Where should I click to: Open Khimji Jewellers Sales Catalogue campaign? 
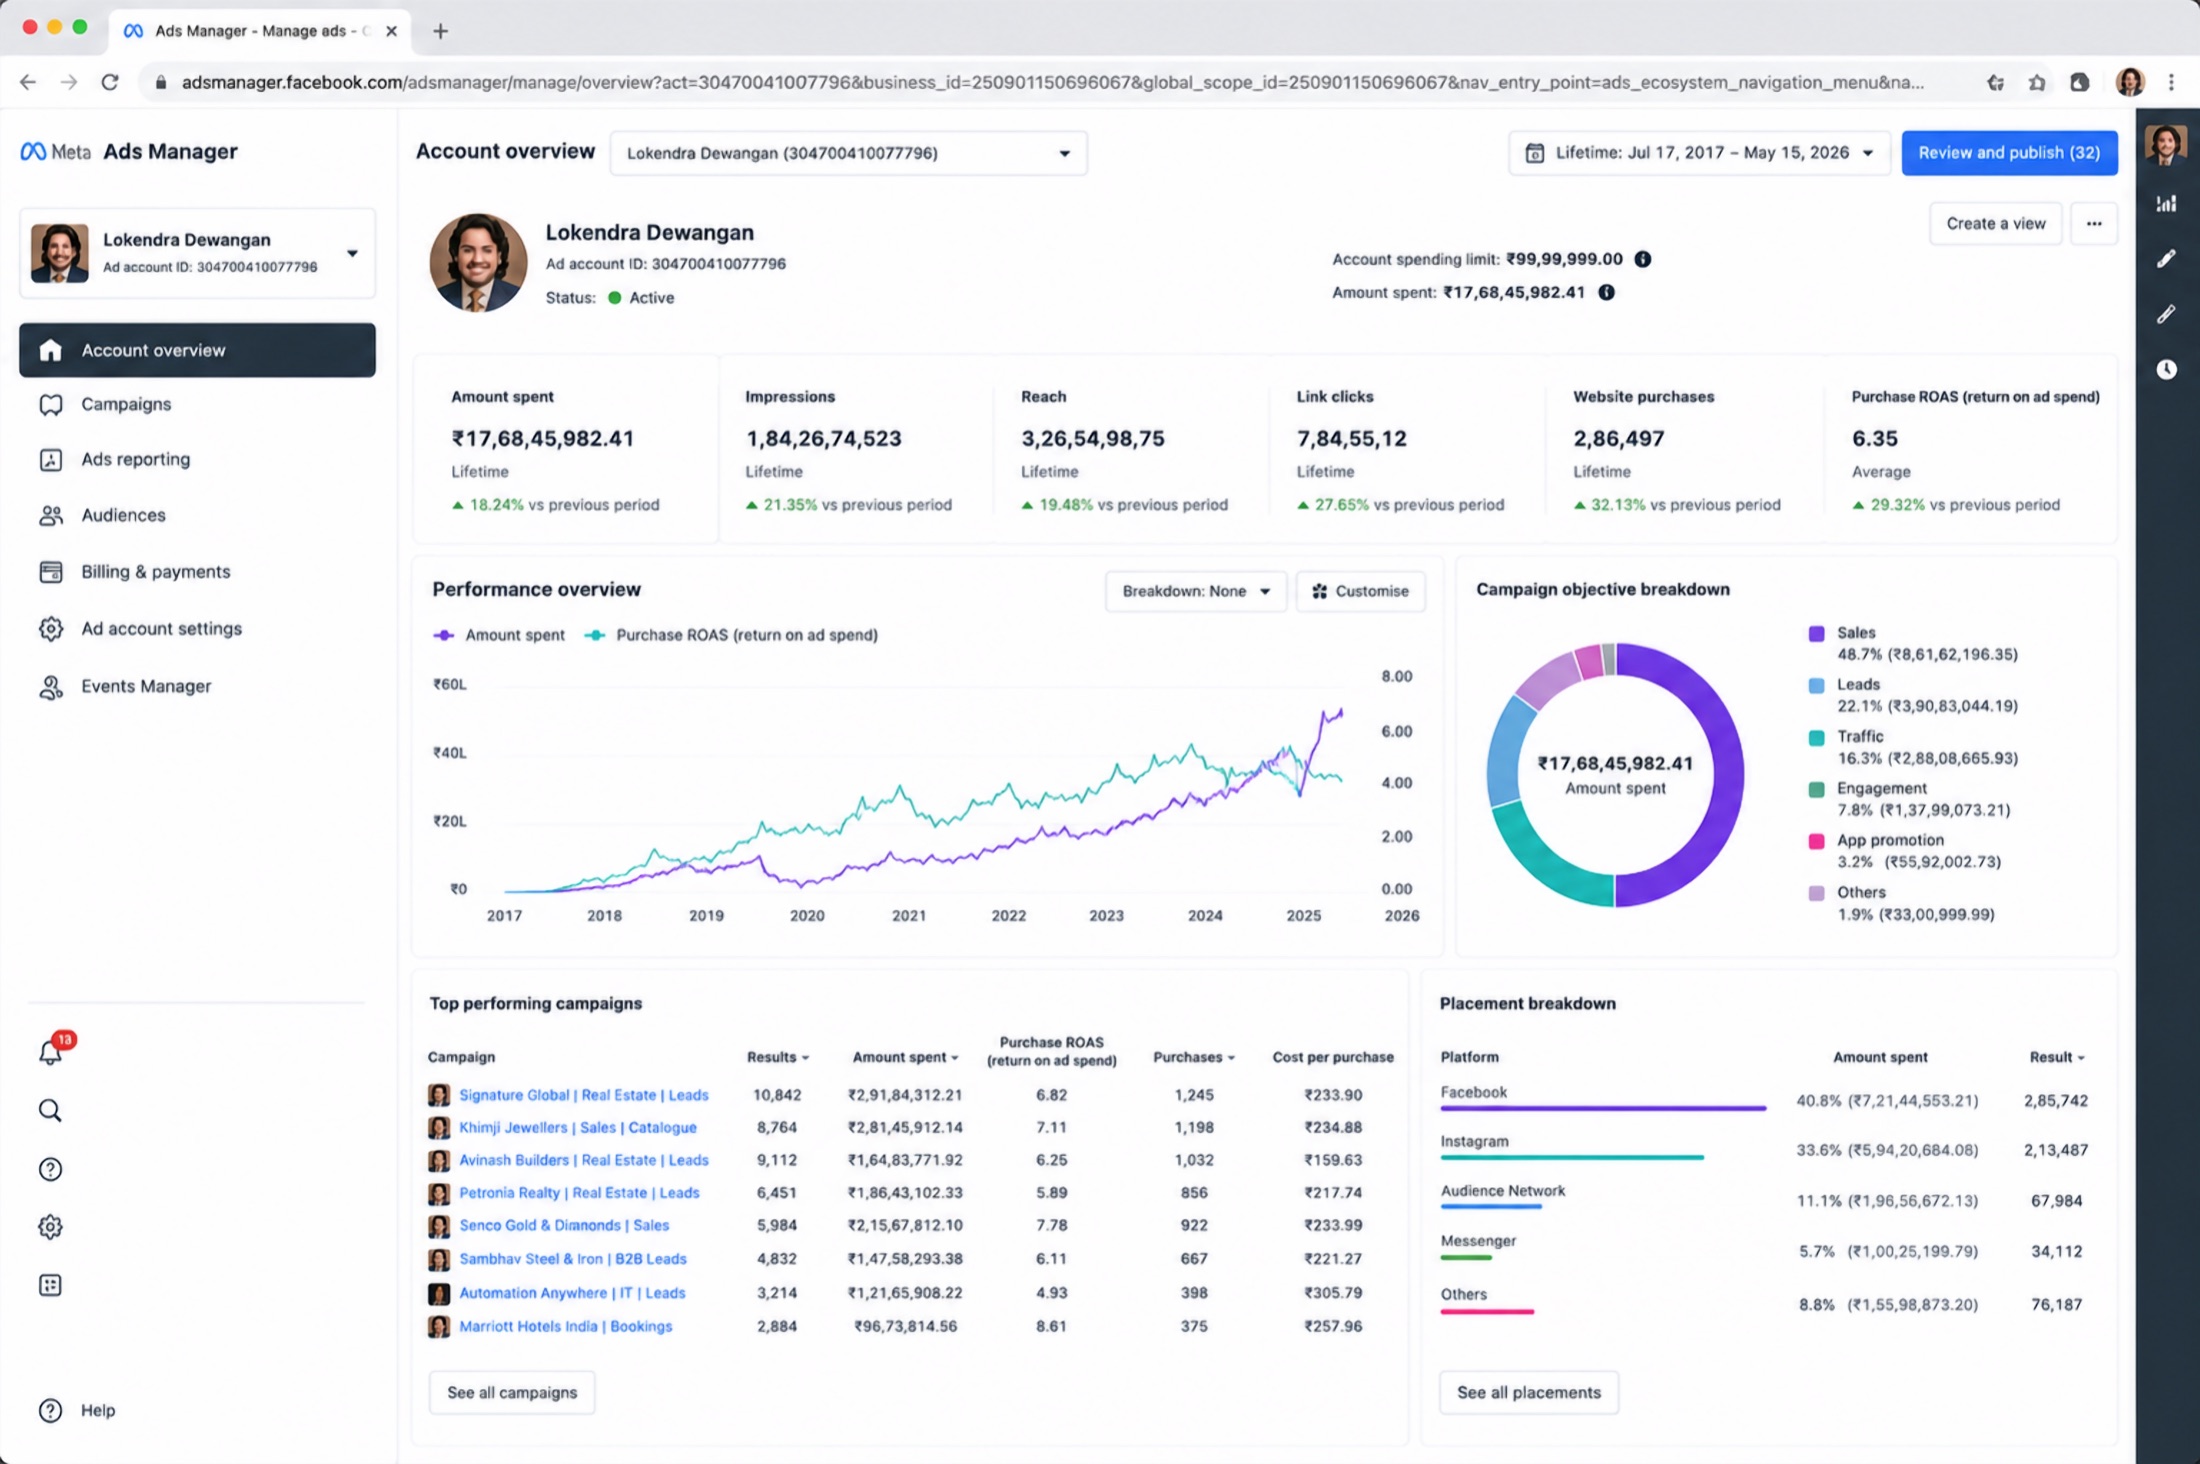pos(578,1127)
